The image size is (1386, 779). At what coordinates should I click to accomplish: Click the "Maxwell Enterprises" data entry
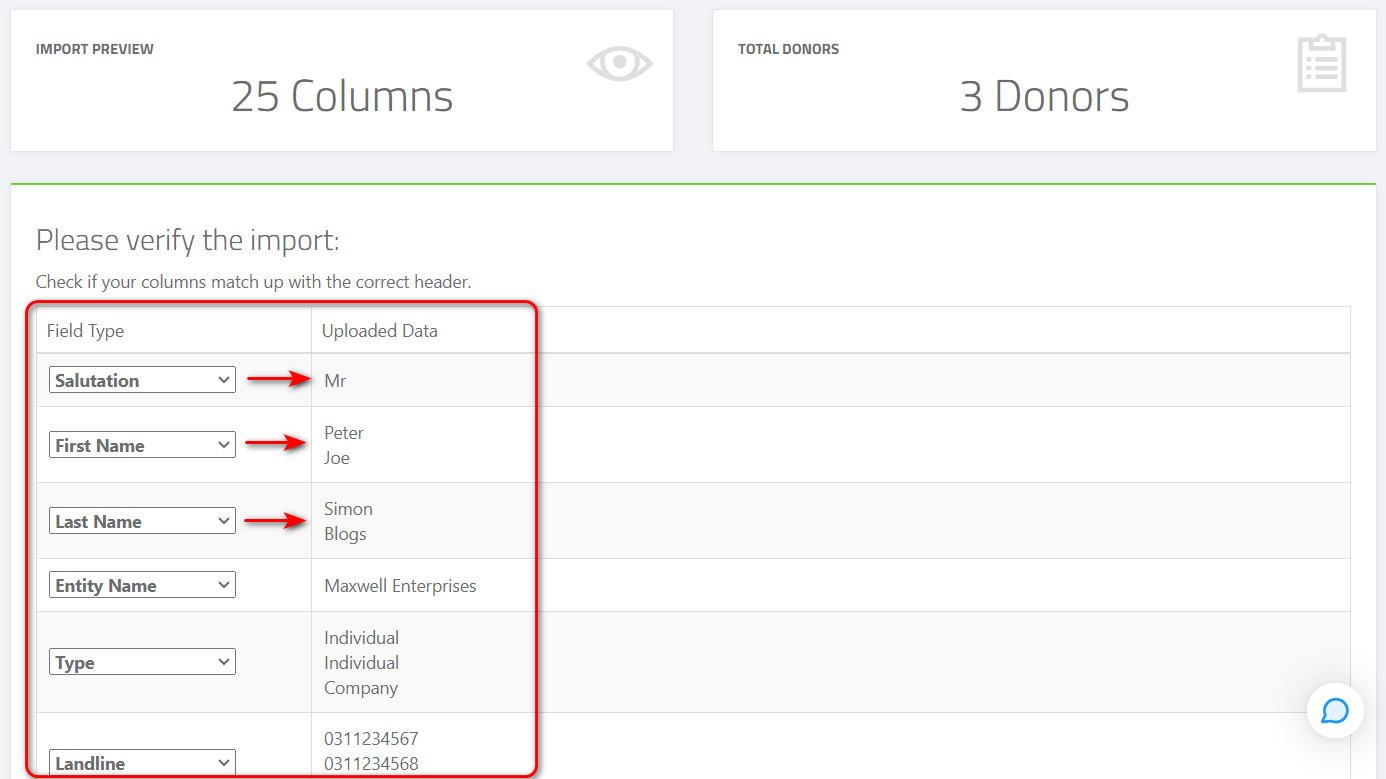pyautogui.click(x=399, y=585)
